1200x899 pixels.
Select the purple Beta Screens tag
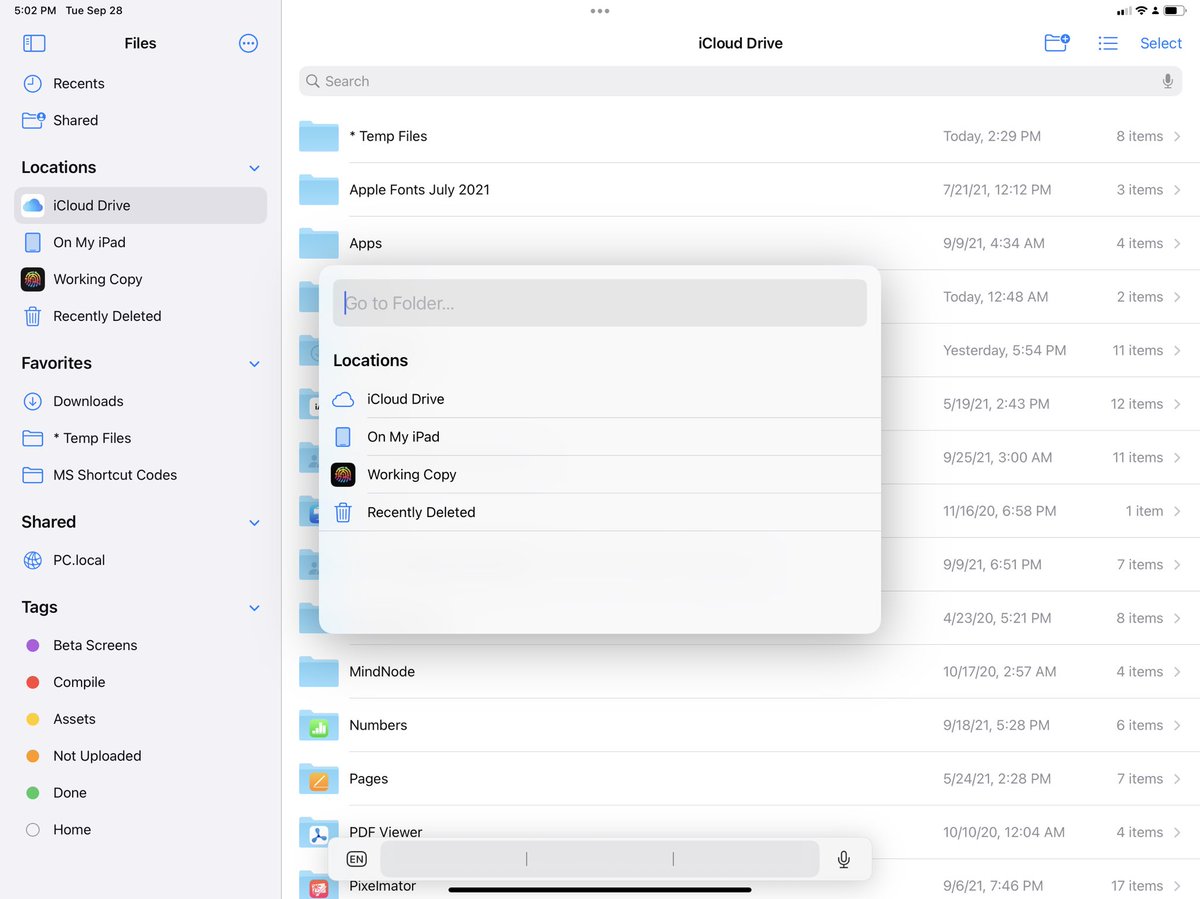140,645
